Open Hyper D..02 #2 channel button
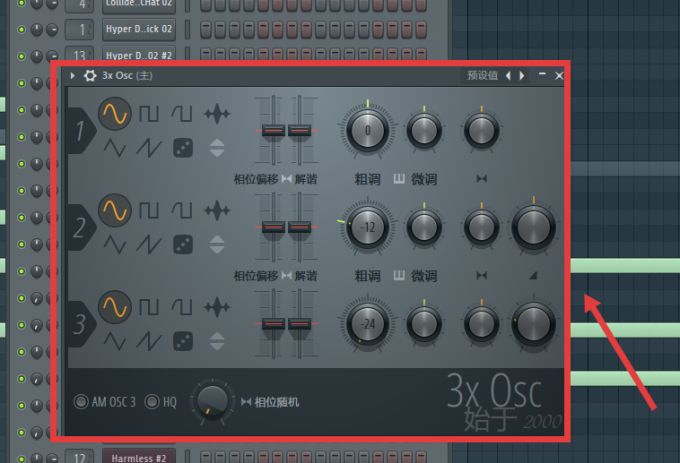The height and width of the screenshot is (463, 680). 139,53
